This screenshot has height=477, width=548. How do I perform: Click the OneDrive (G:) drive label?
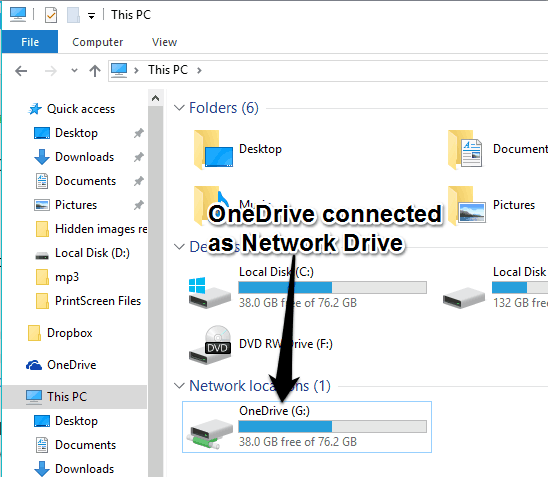274,411
